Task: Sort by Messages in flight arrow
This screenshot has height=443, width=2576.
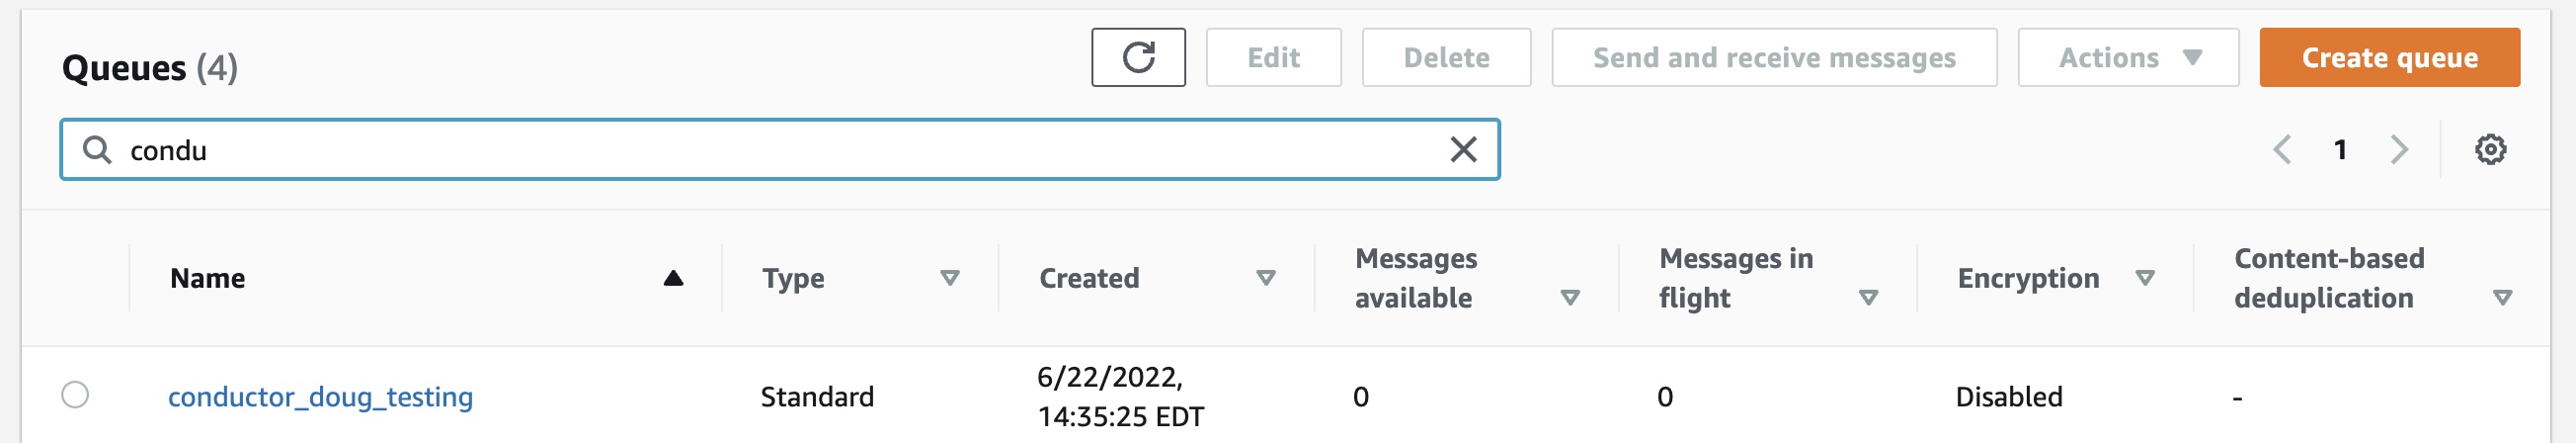Action: pyautogui.click(x=1868, y=298)
